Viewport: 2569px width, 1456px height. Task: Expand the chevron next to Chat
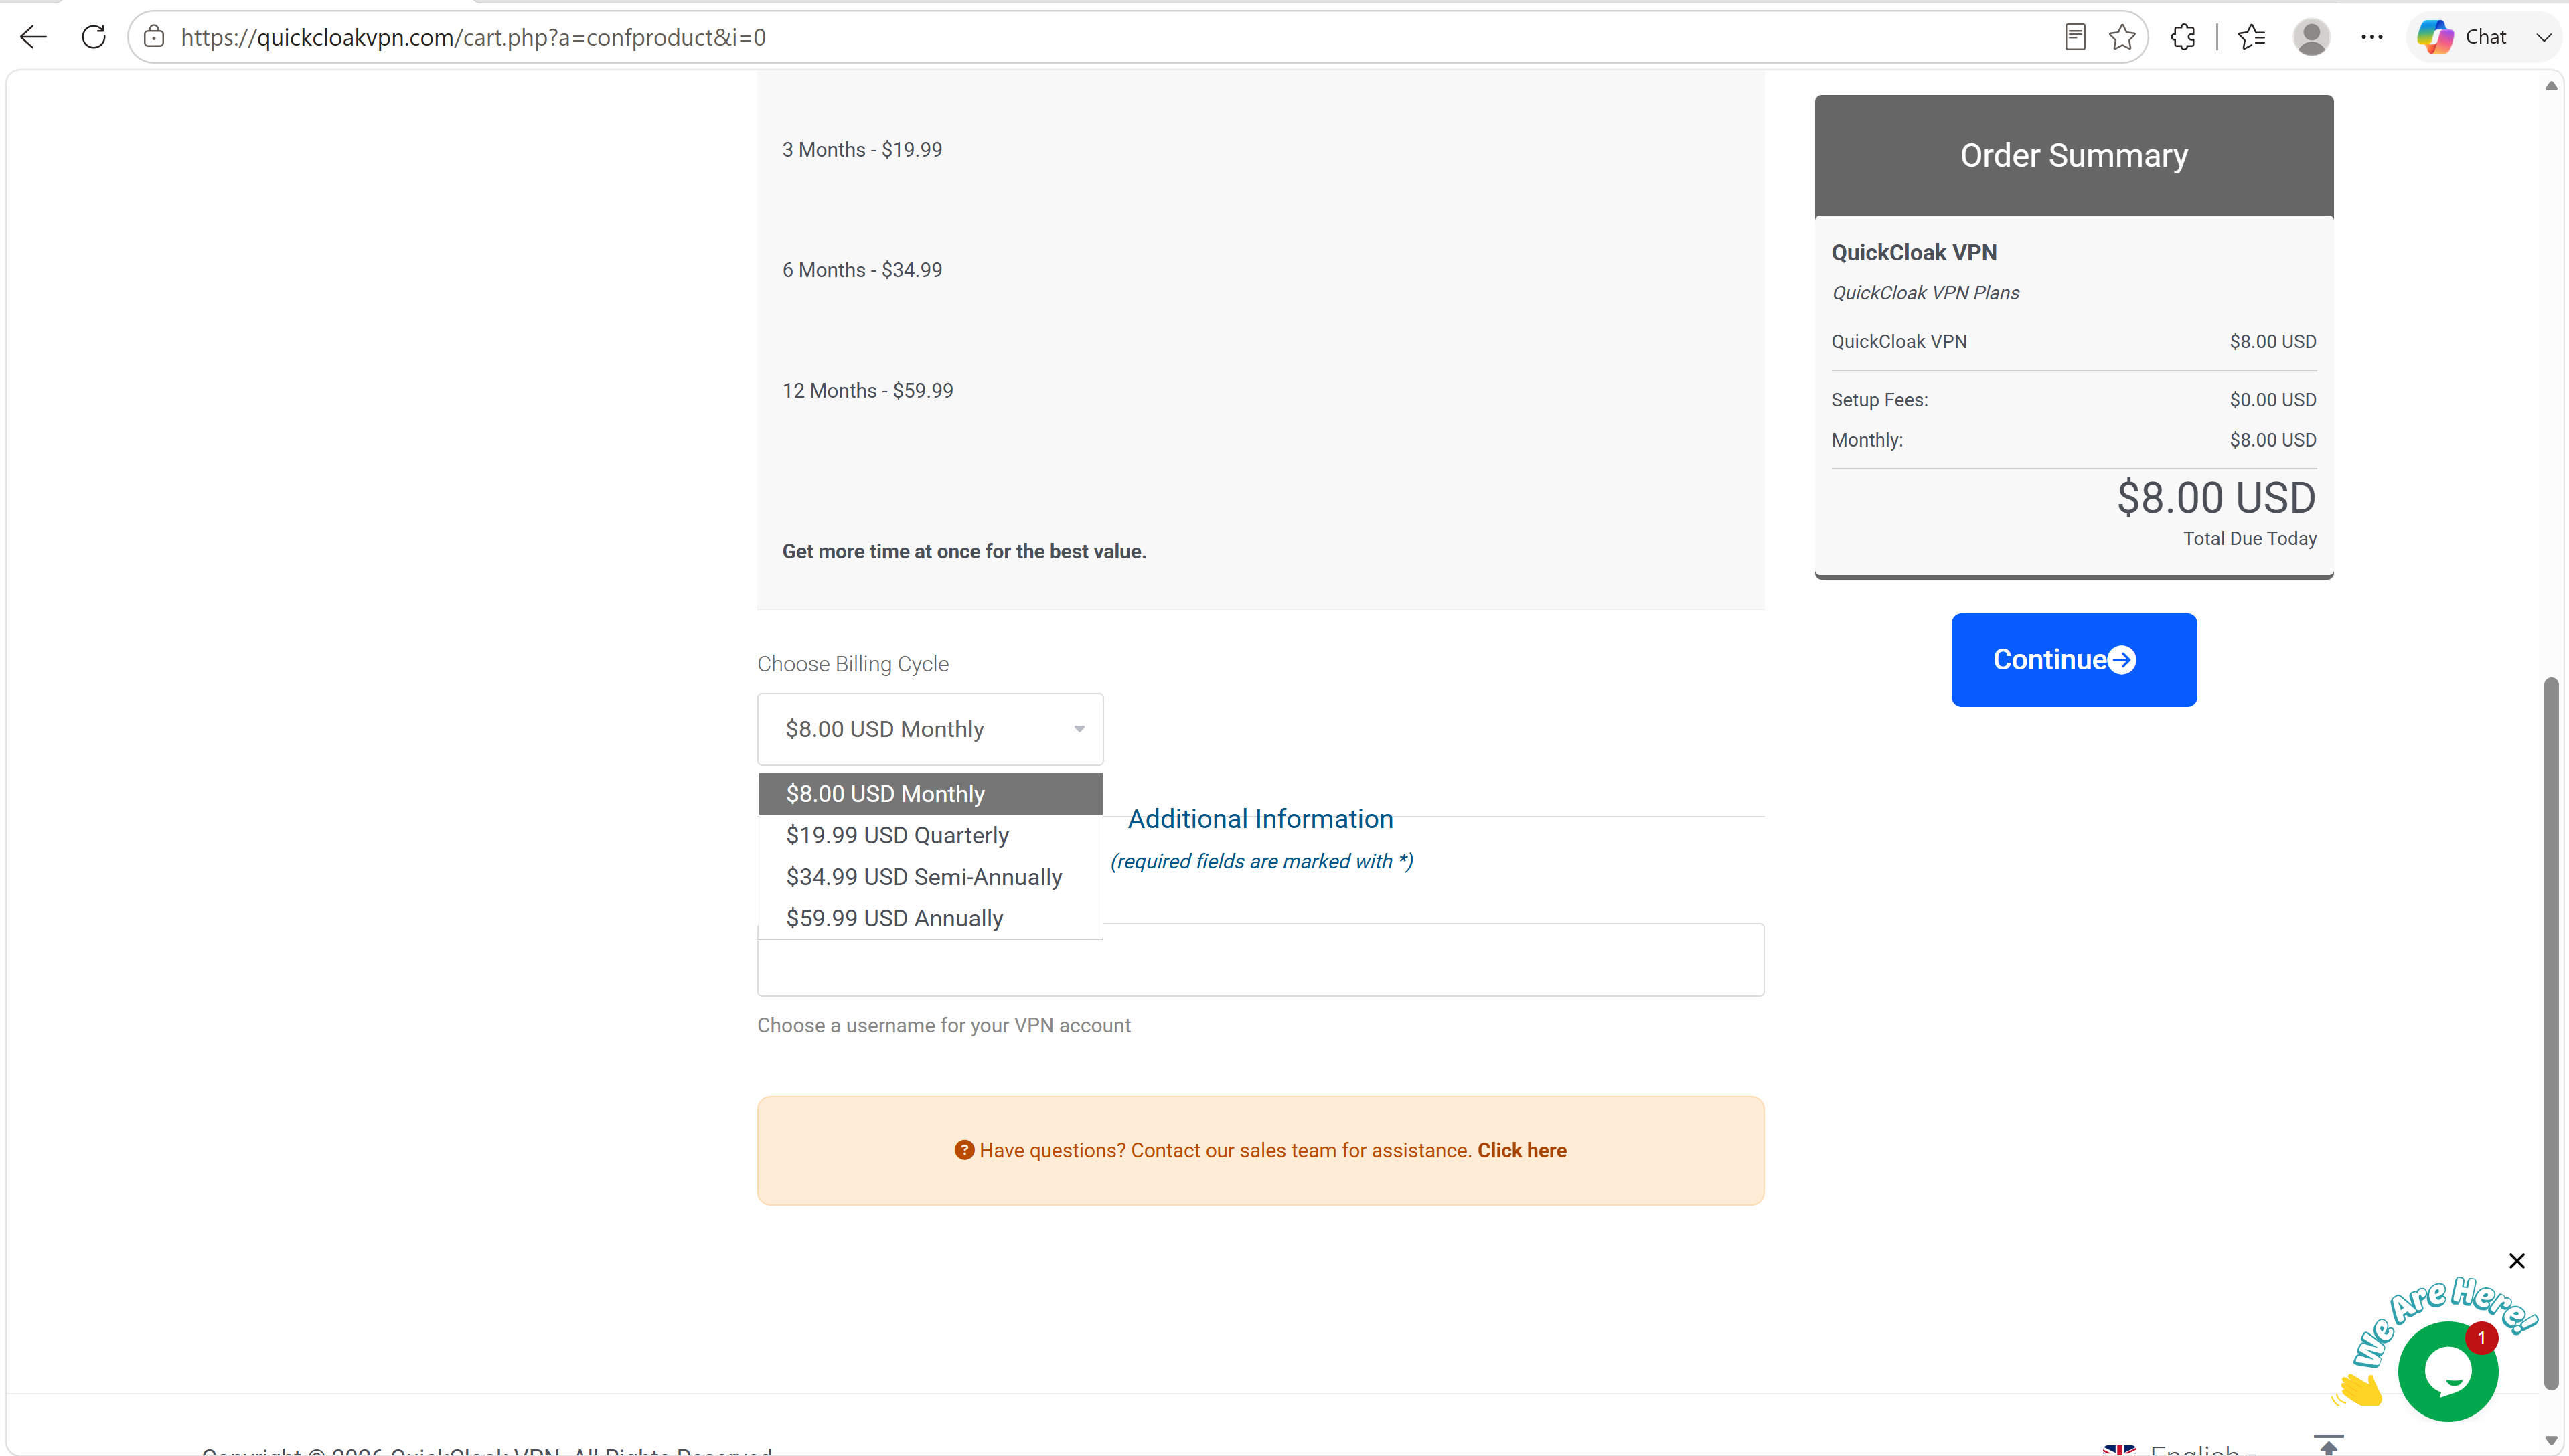2543,37
